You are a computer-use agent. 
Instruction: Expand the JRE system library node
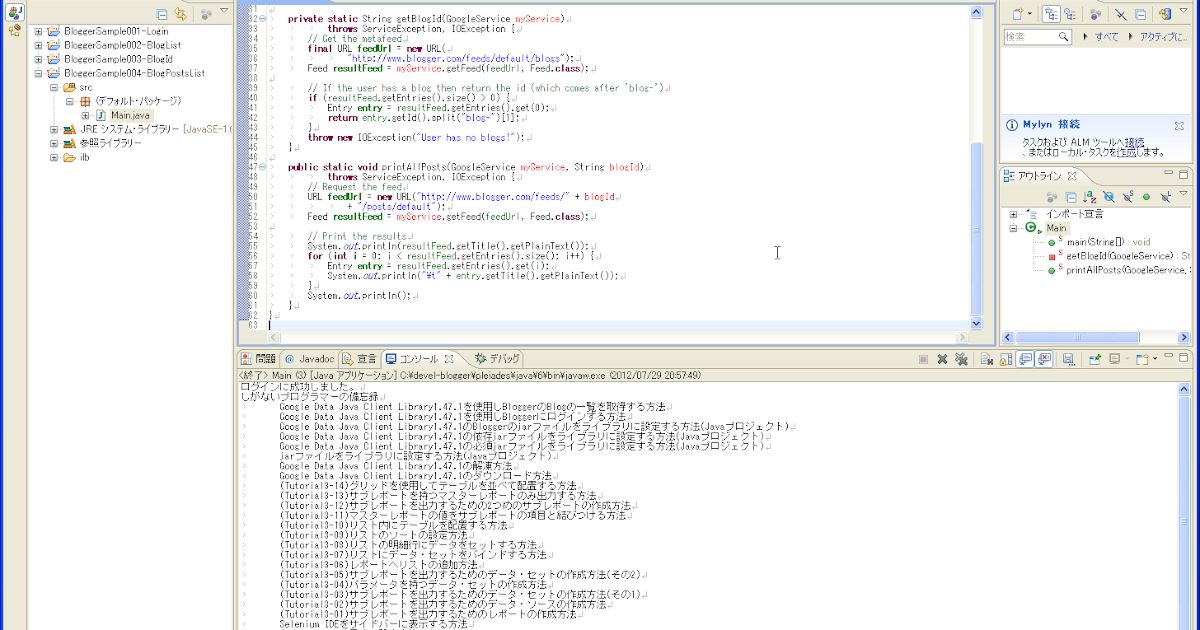point(55,129)
